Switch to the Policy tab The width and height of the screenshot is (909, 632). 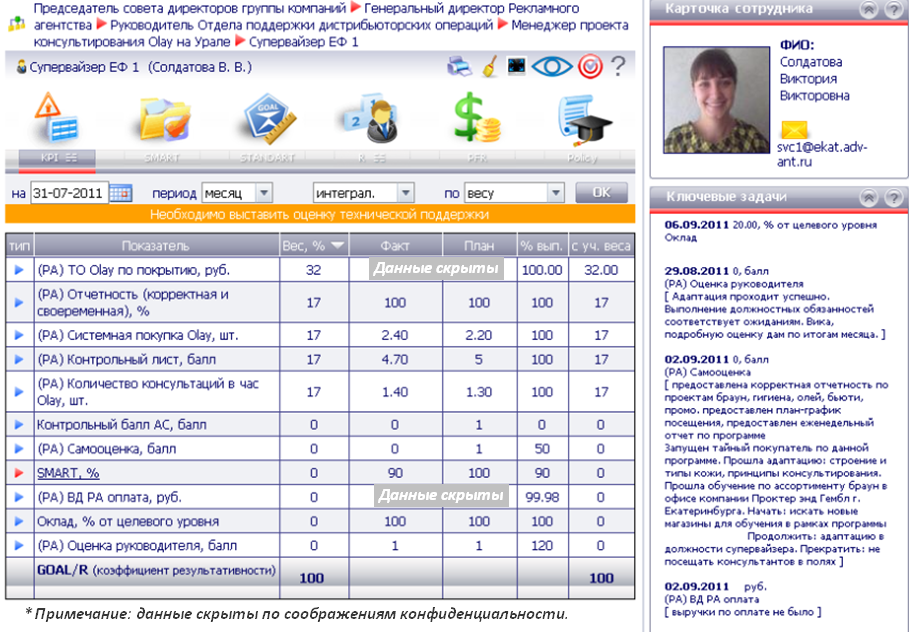click(x=581, y=158)
